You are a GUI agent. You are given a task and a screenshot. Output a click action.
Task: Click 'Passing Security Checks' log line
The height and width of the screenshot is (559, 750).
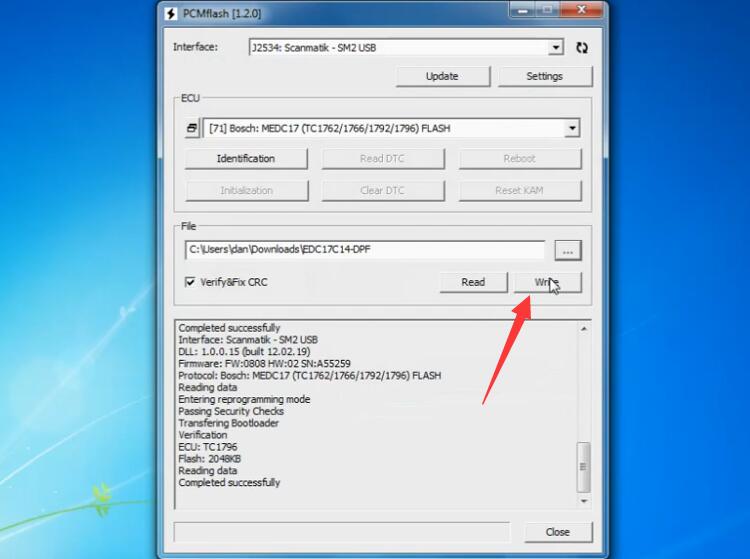click(231, 411)
